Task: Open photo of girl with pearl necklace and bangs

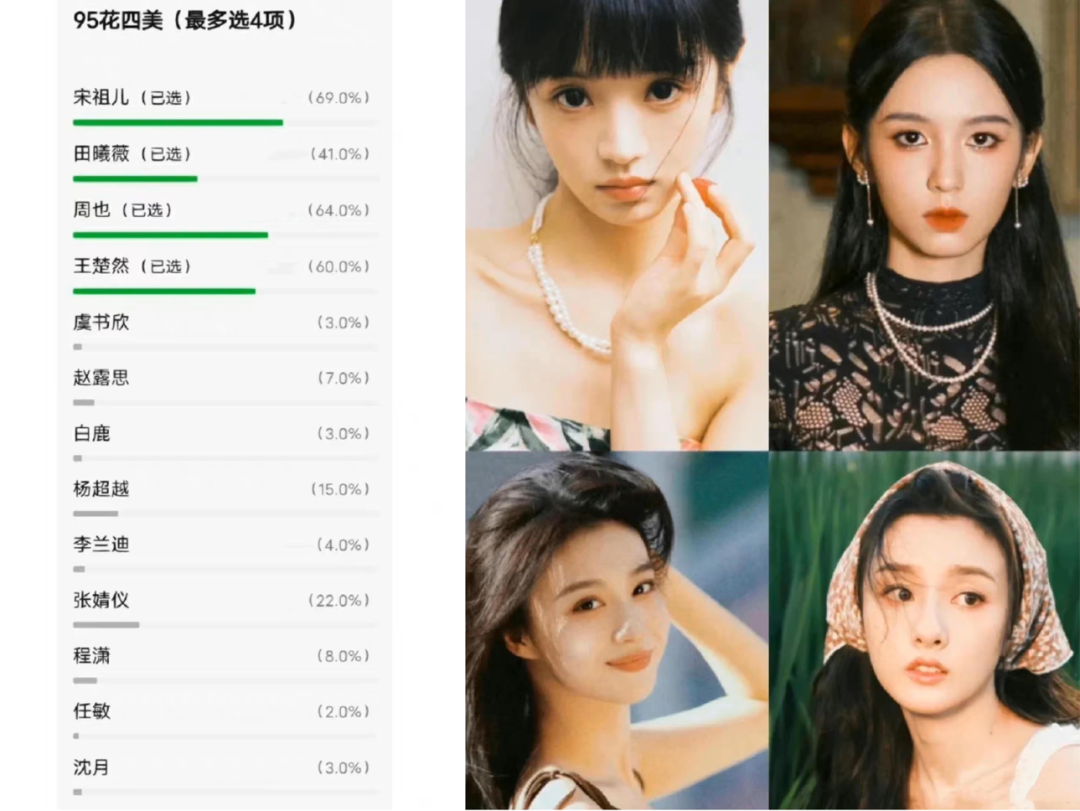Action: click(x=616, y=225)
